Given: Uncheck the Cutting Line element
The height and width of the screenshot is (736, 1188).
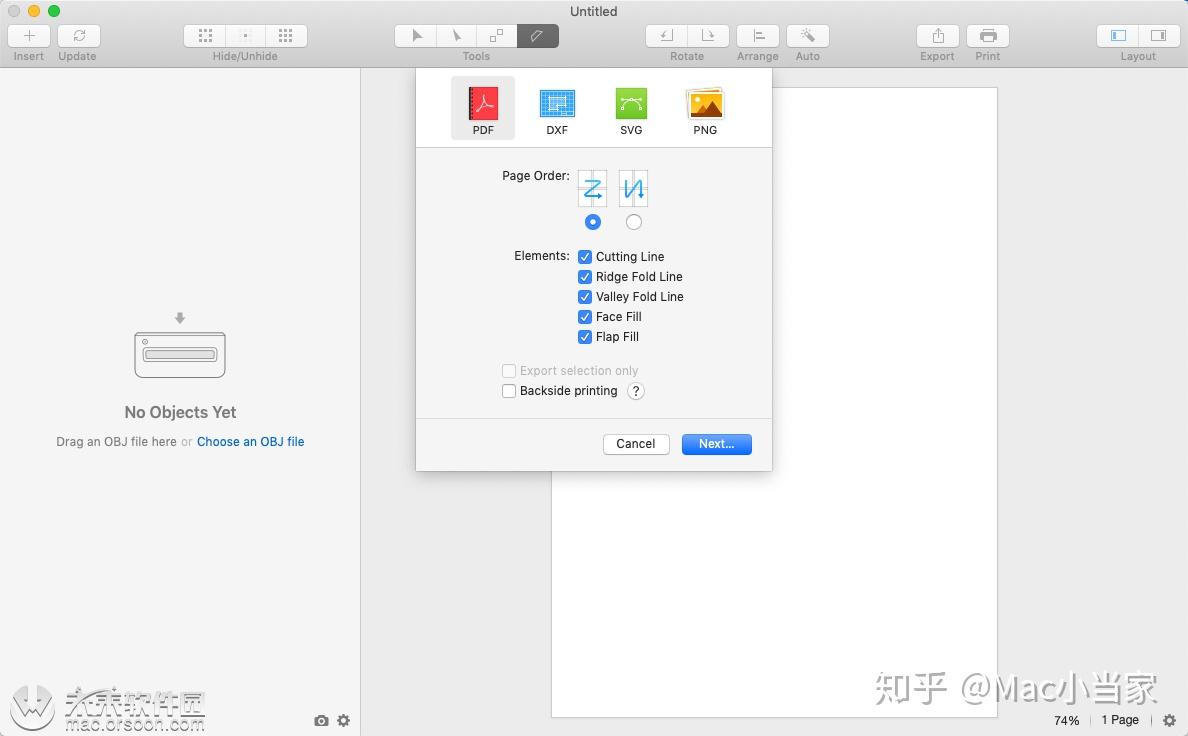Looking at the screenshot, I should click(585, 257).
